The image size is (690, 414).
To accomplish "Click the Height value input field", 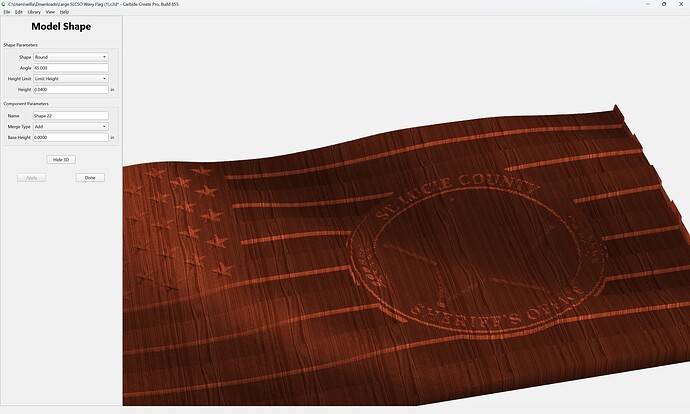I will 71,89.
